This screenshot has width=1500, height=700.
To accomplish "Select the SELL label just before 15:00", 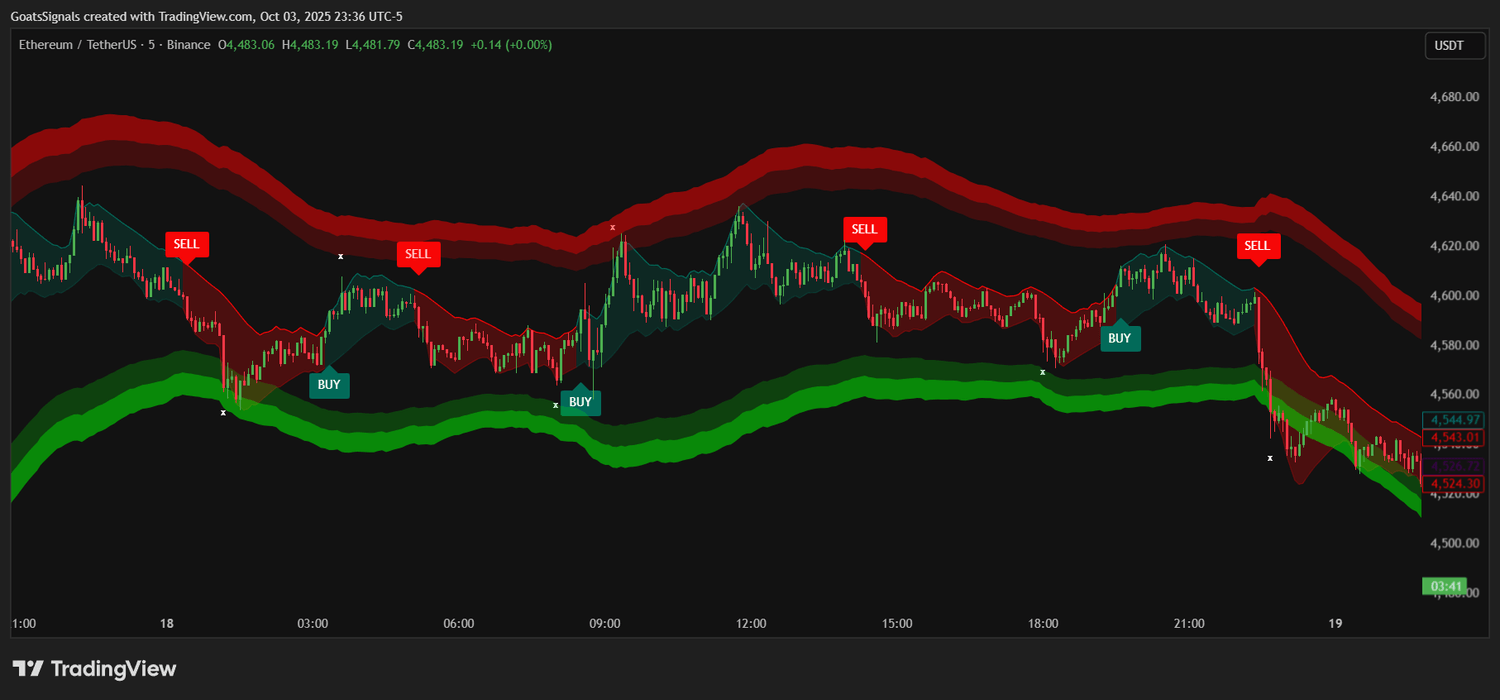I will point(864,230).
